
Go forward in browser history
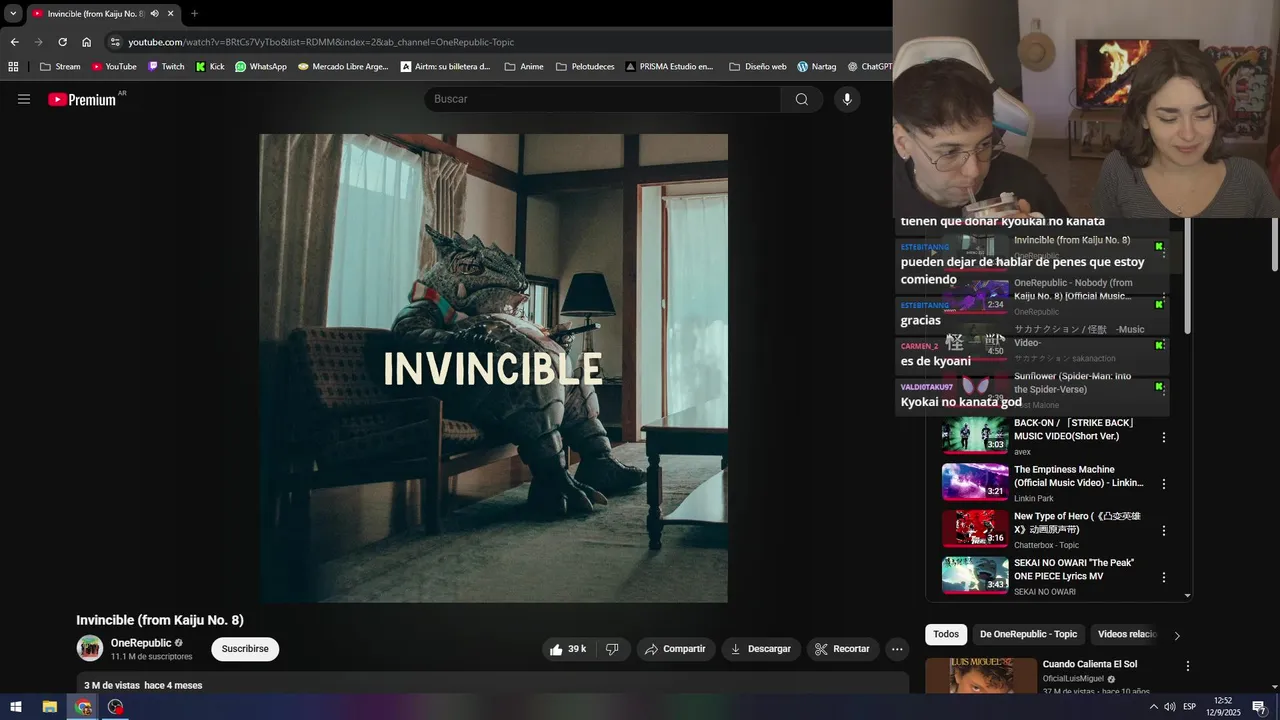tap(38, 42)
